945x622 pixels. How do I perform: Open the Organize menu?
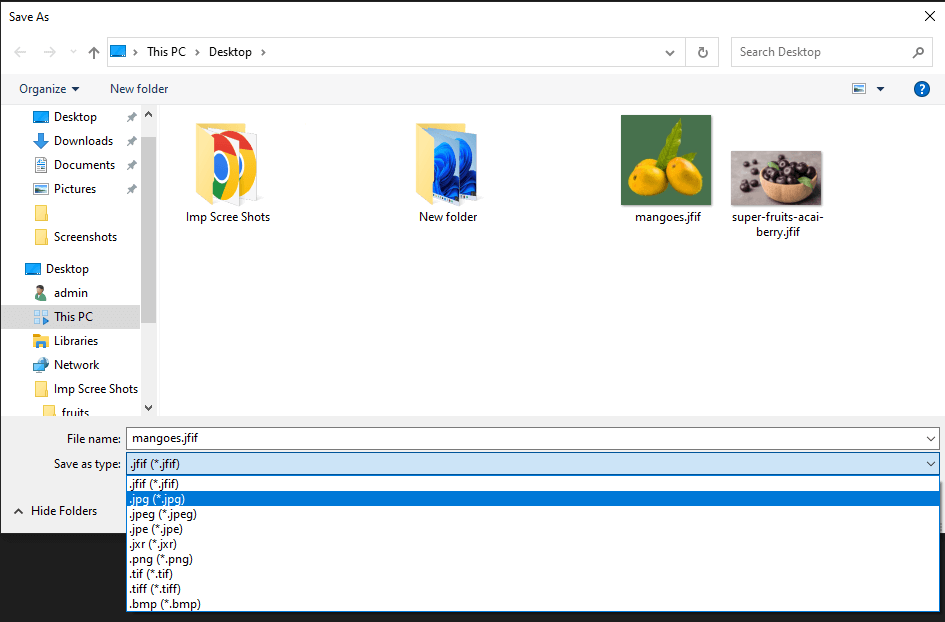tap(49, 89)
